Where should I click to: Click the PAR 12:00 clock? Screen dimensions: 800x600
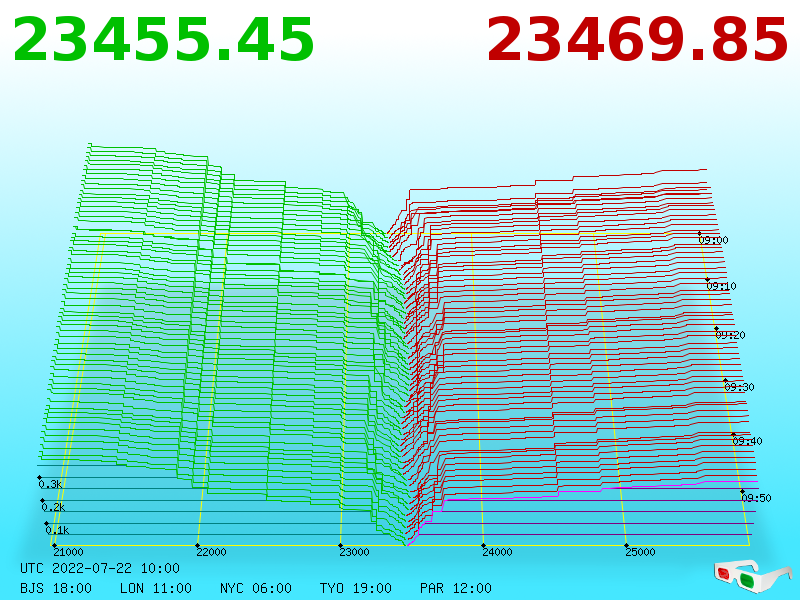tap(456, 588)
